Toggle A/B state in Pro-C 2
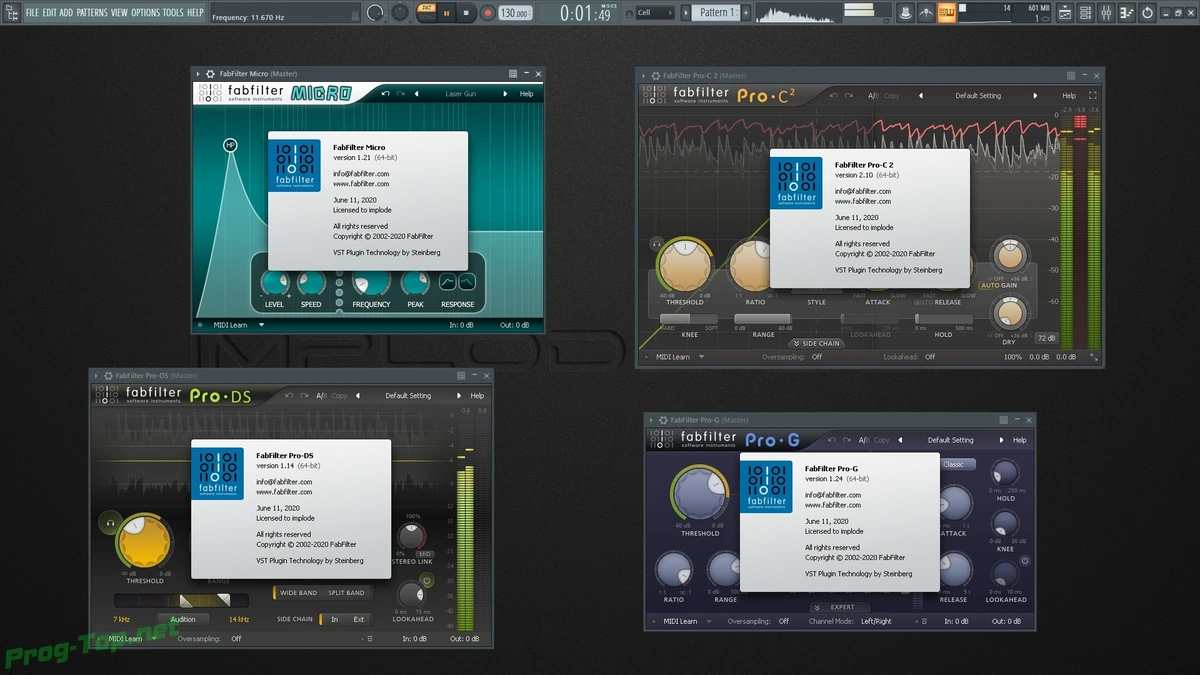Screen dimensions: 1200x675 (x=873, y=96)
